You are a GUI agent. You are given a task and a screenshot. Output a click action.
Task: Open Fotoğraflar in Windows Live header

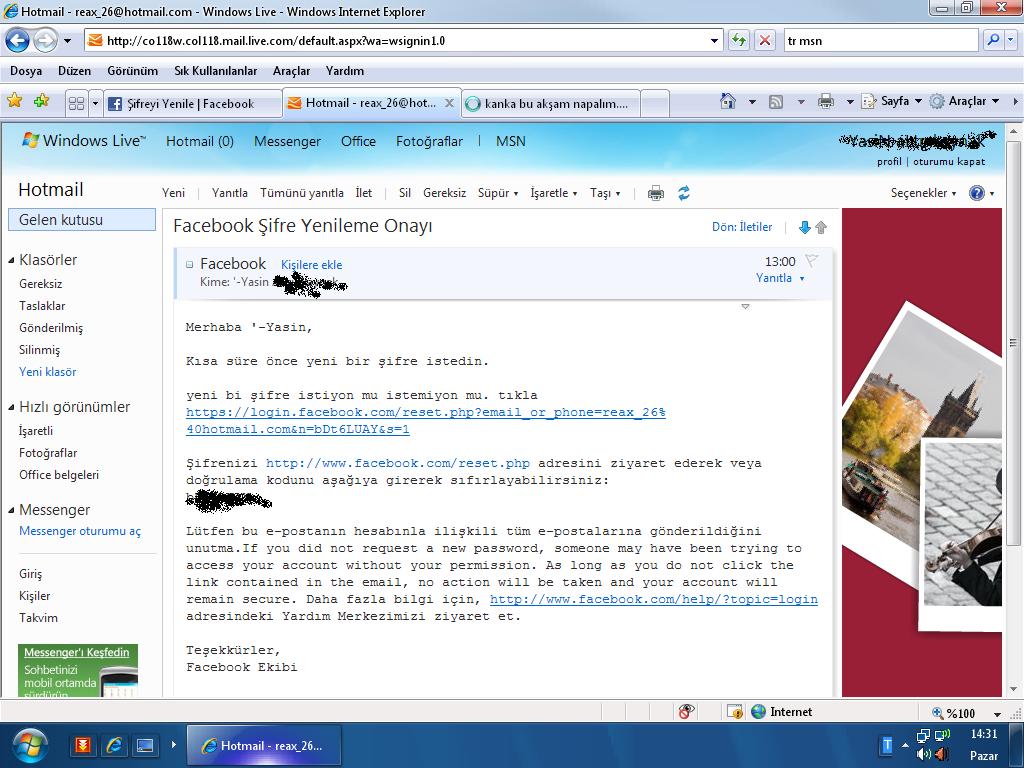pos(429,141)
